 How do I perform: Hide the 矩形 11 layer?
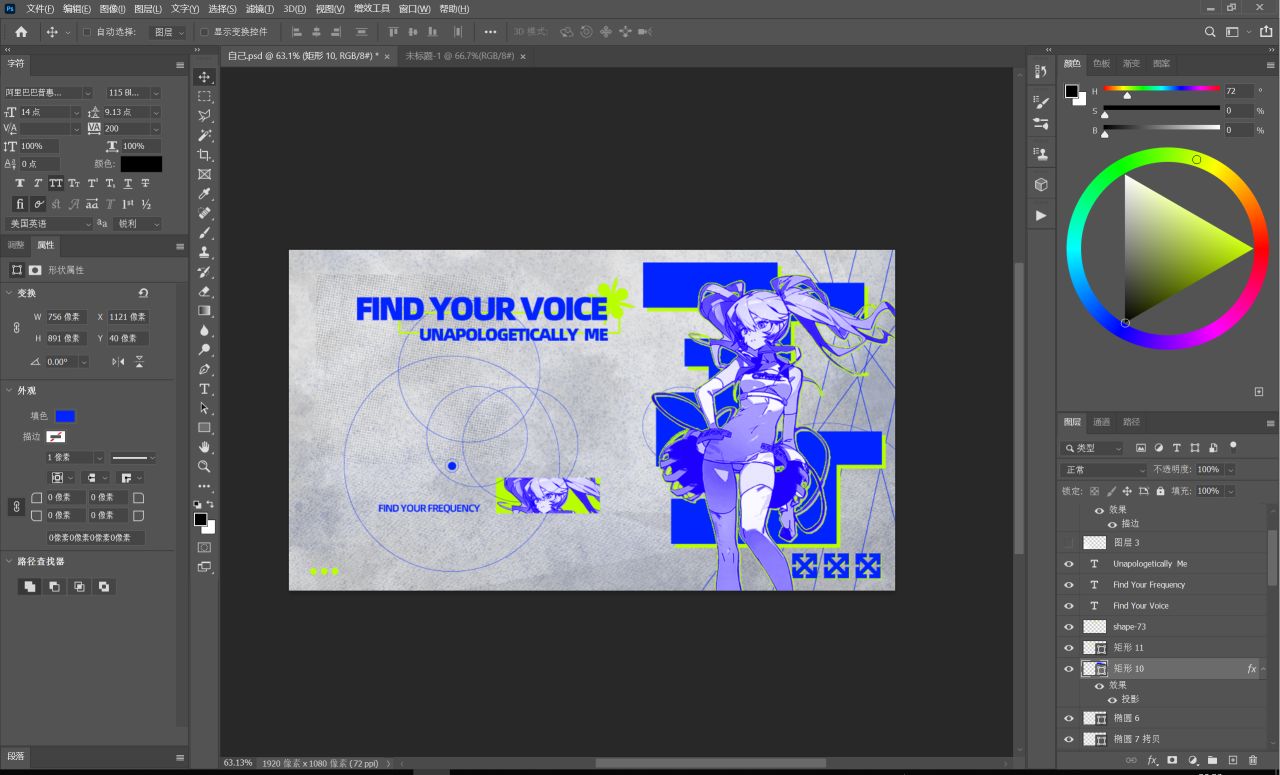tap(1069, 648)
